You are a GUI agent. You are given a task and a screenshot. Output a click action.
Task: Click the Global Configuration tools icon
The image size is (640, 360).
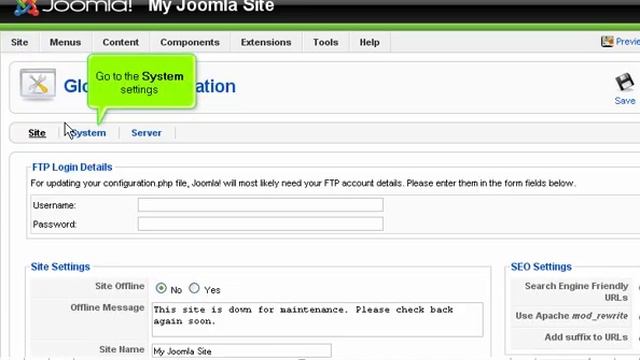pos(38,84)
